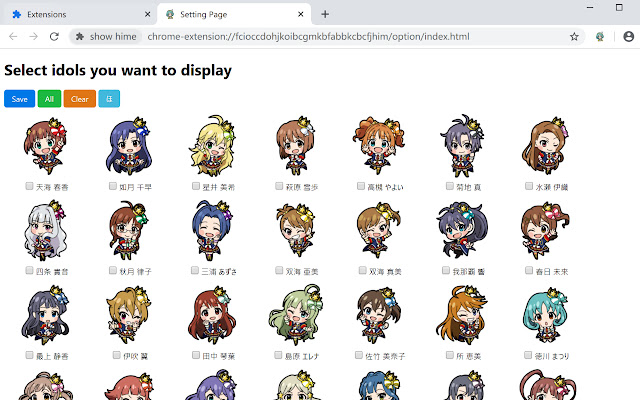The width and height of the screenshot is (640, 400).
Task: Enable the 最上 静香 checkbox
Action: [x=29, y=355]
